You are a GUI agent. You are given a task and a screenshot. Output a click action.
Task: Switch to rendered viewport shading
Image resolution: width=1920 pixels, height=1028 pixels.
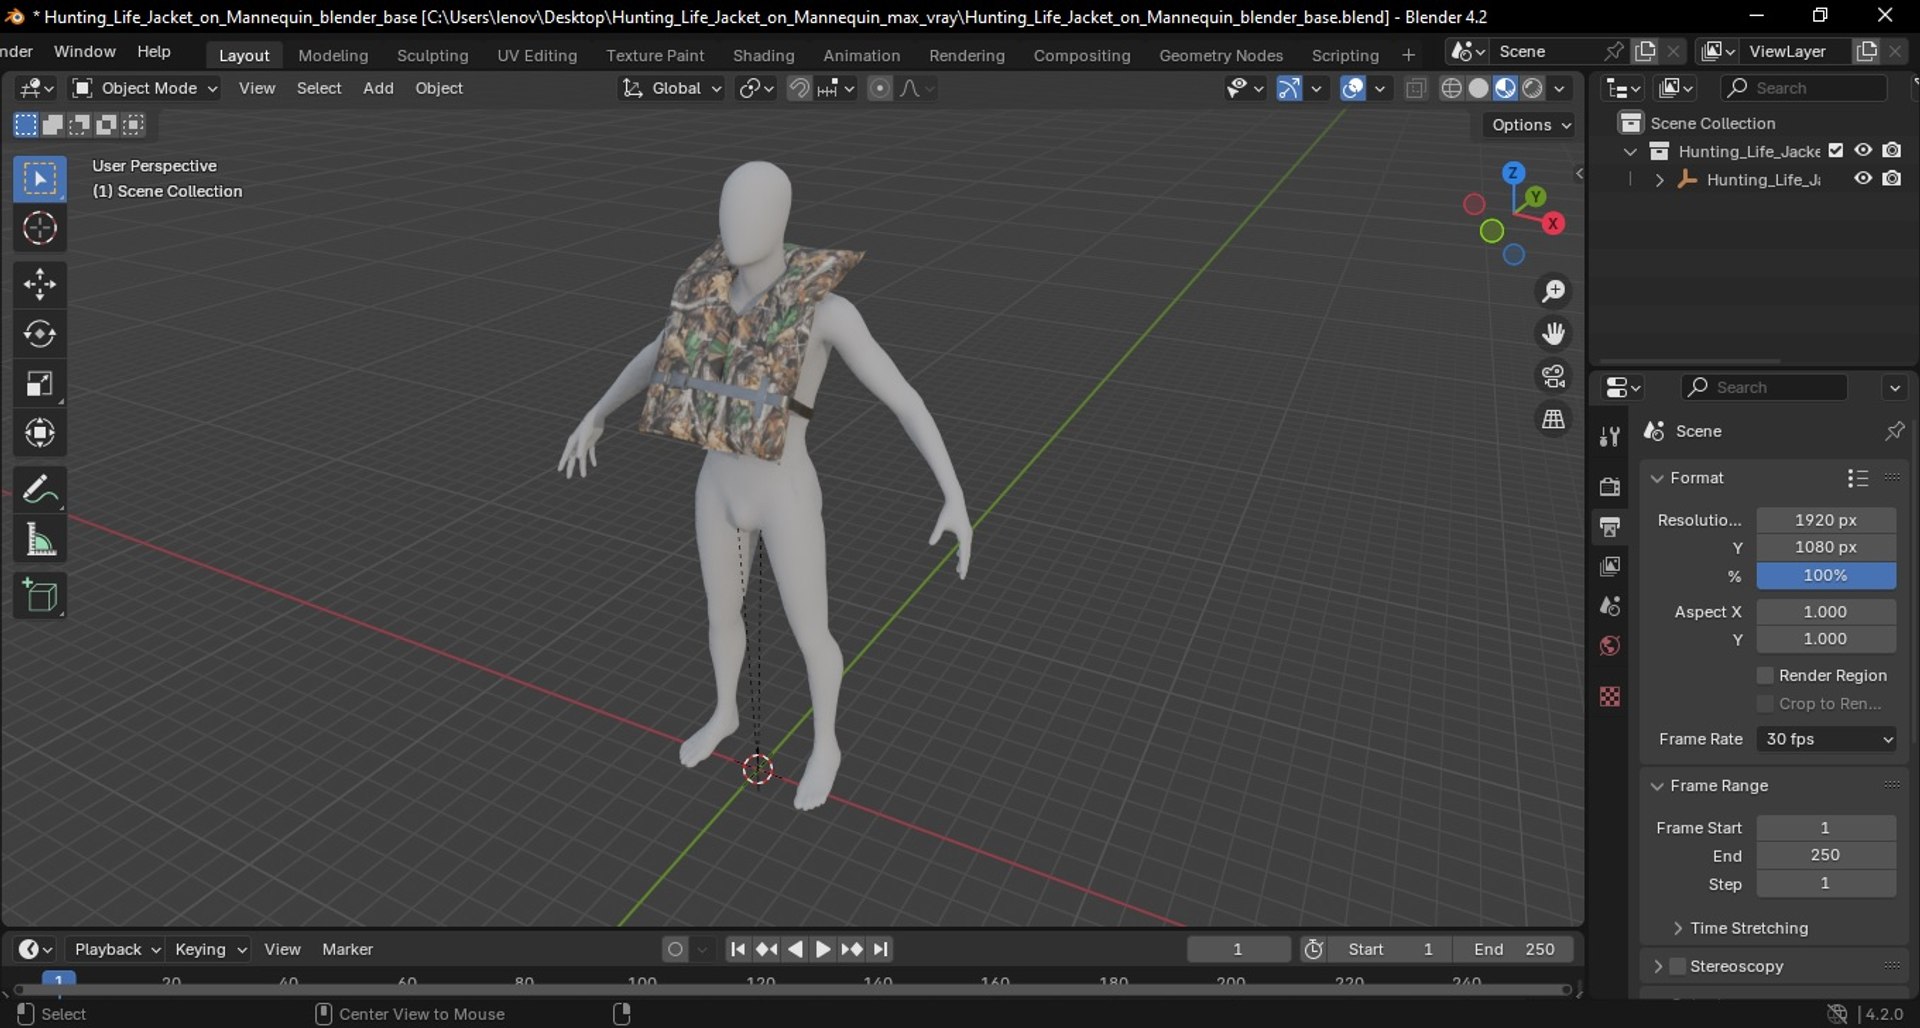1532,88
